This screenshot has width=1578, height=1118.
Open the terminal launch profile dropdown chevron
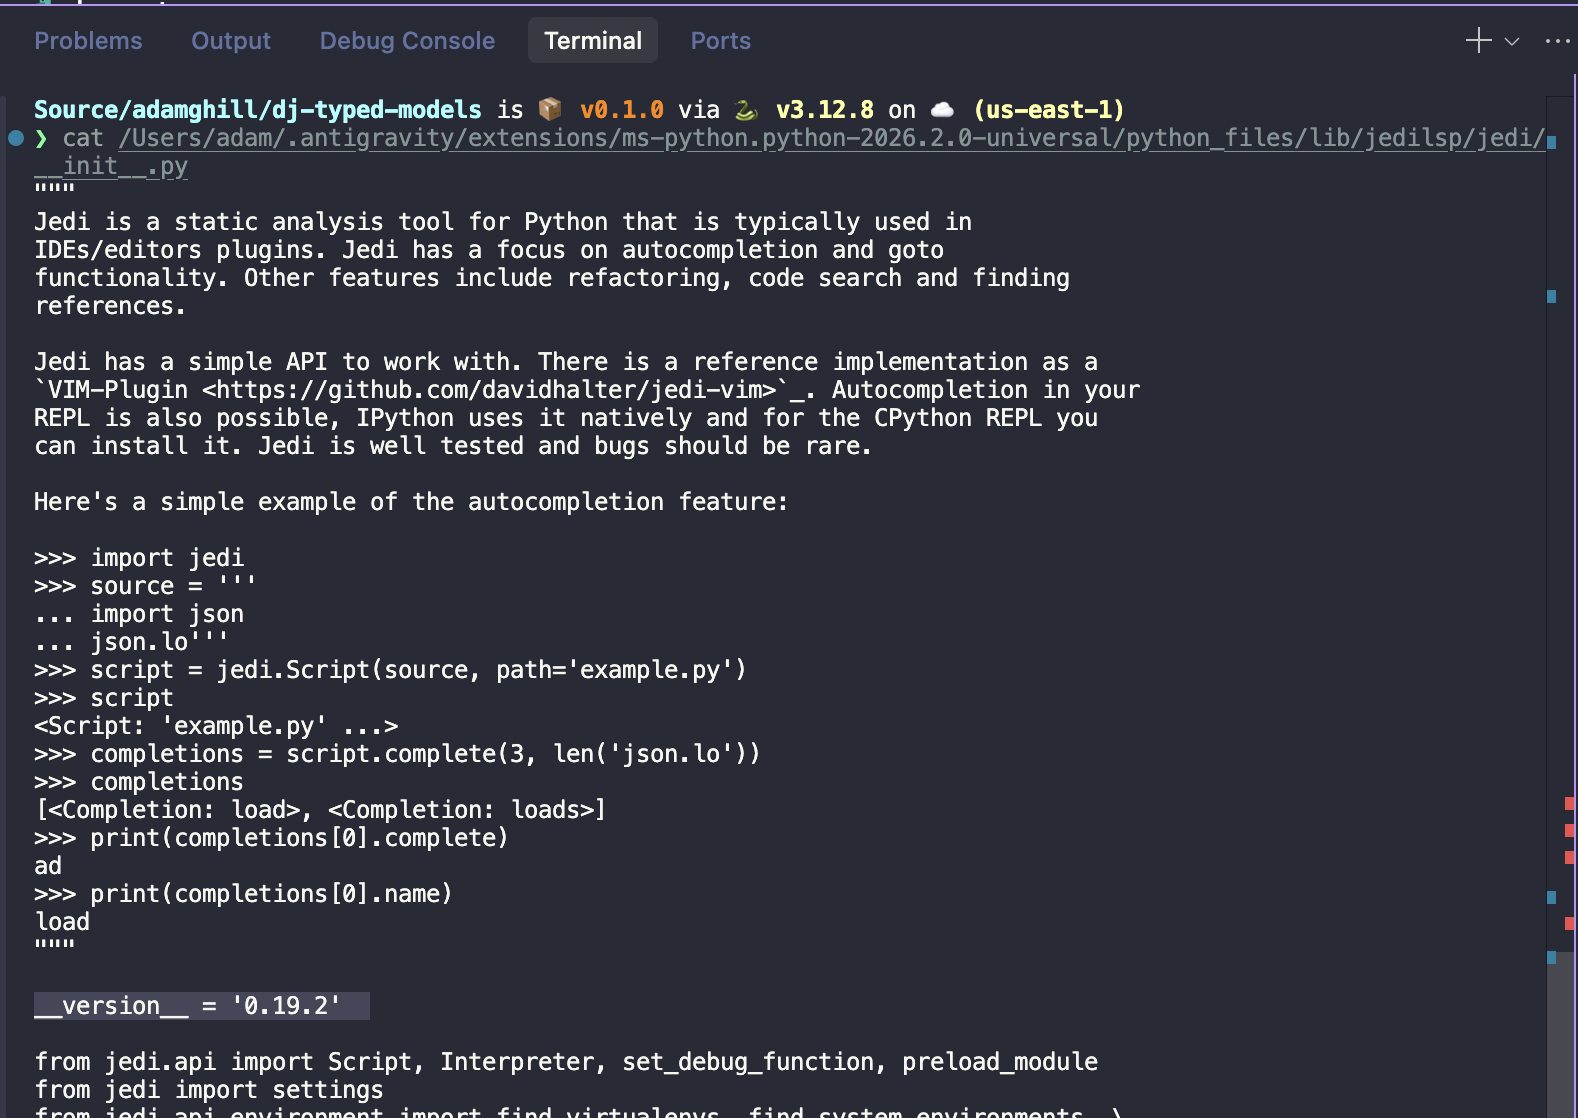click(1512, 41)
